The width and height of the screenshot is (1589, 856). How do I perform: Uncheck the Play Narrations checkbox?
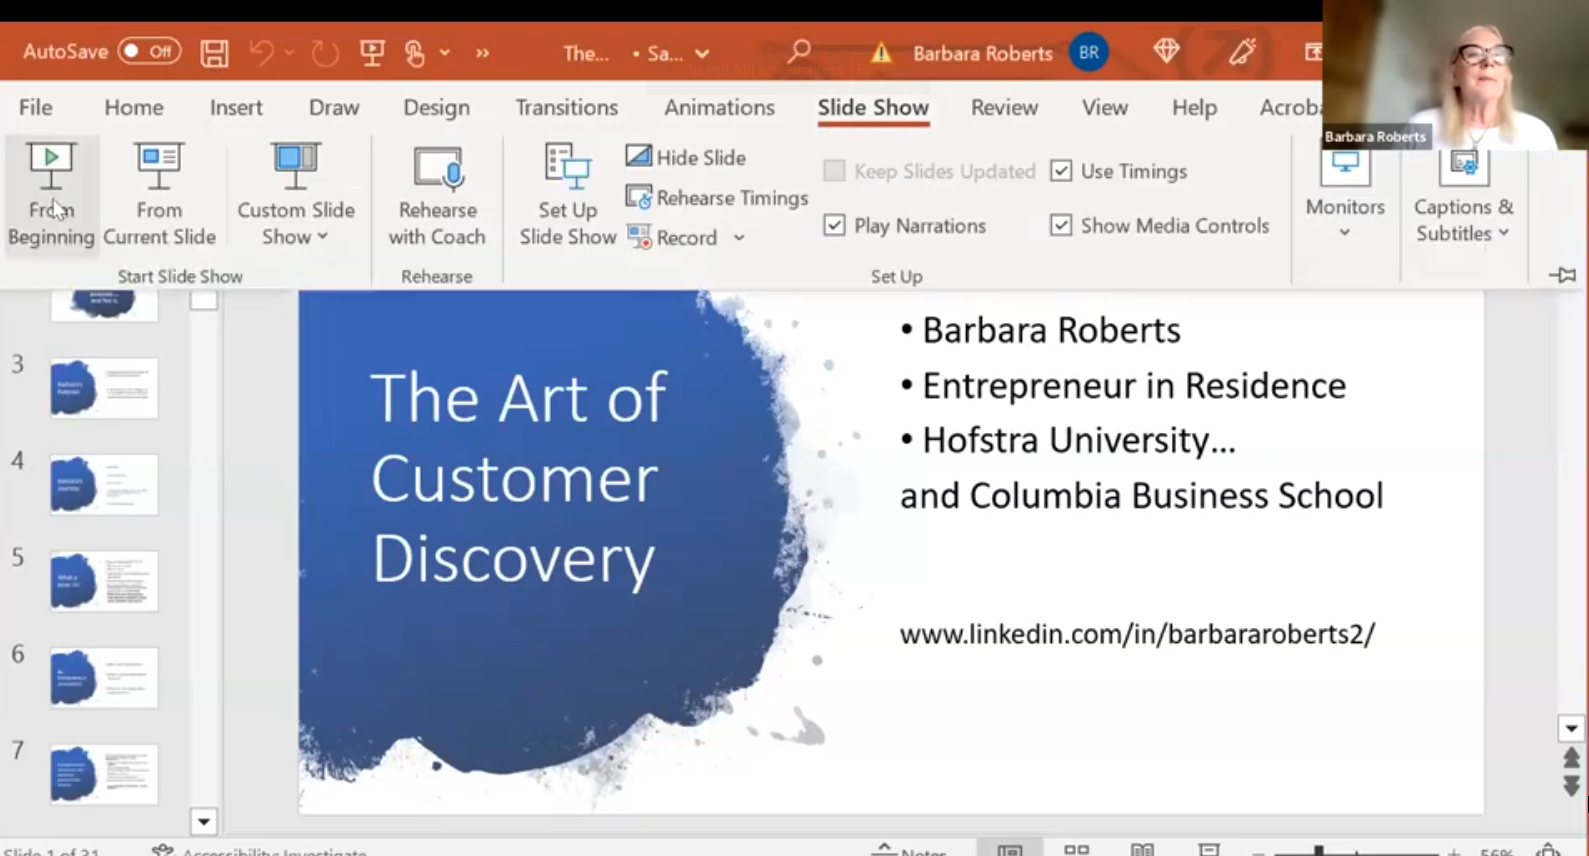click(x=834, y=226)
